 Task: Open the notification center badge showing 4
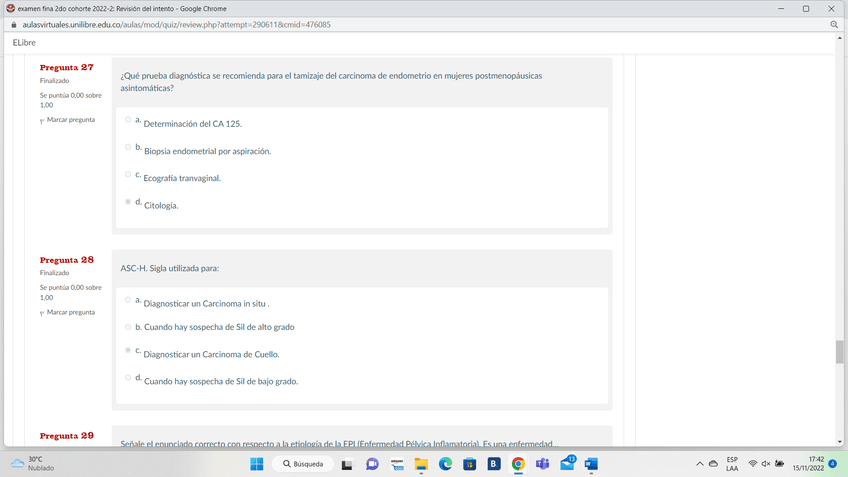coord(833,463)
